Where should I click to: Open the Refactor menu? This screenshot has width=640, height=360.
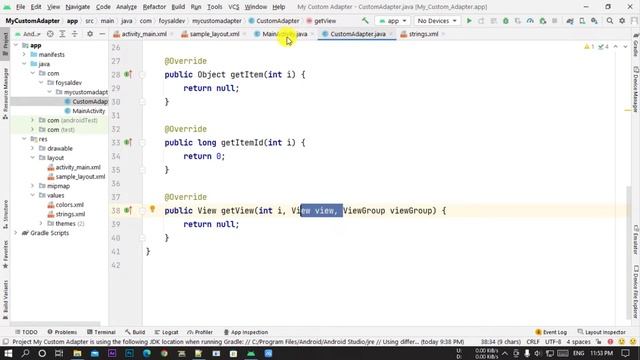tap(154, 7)
